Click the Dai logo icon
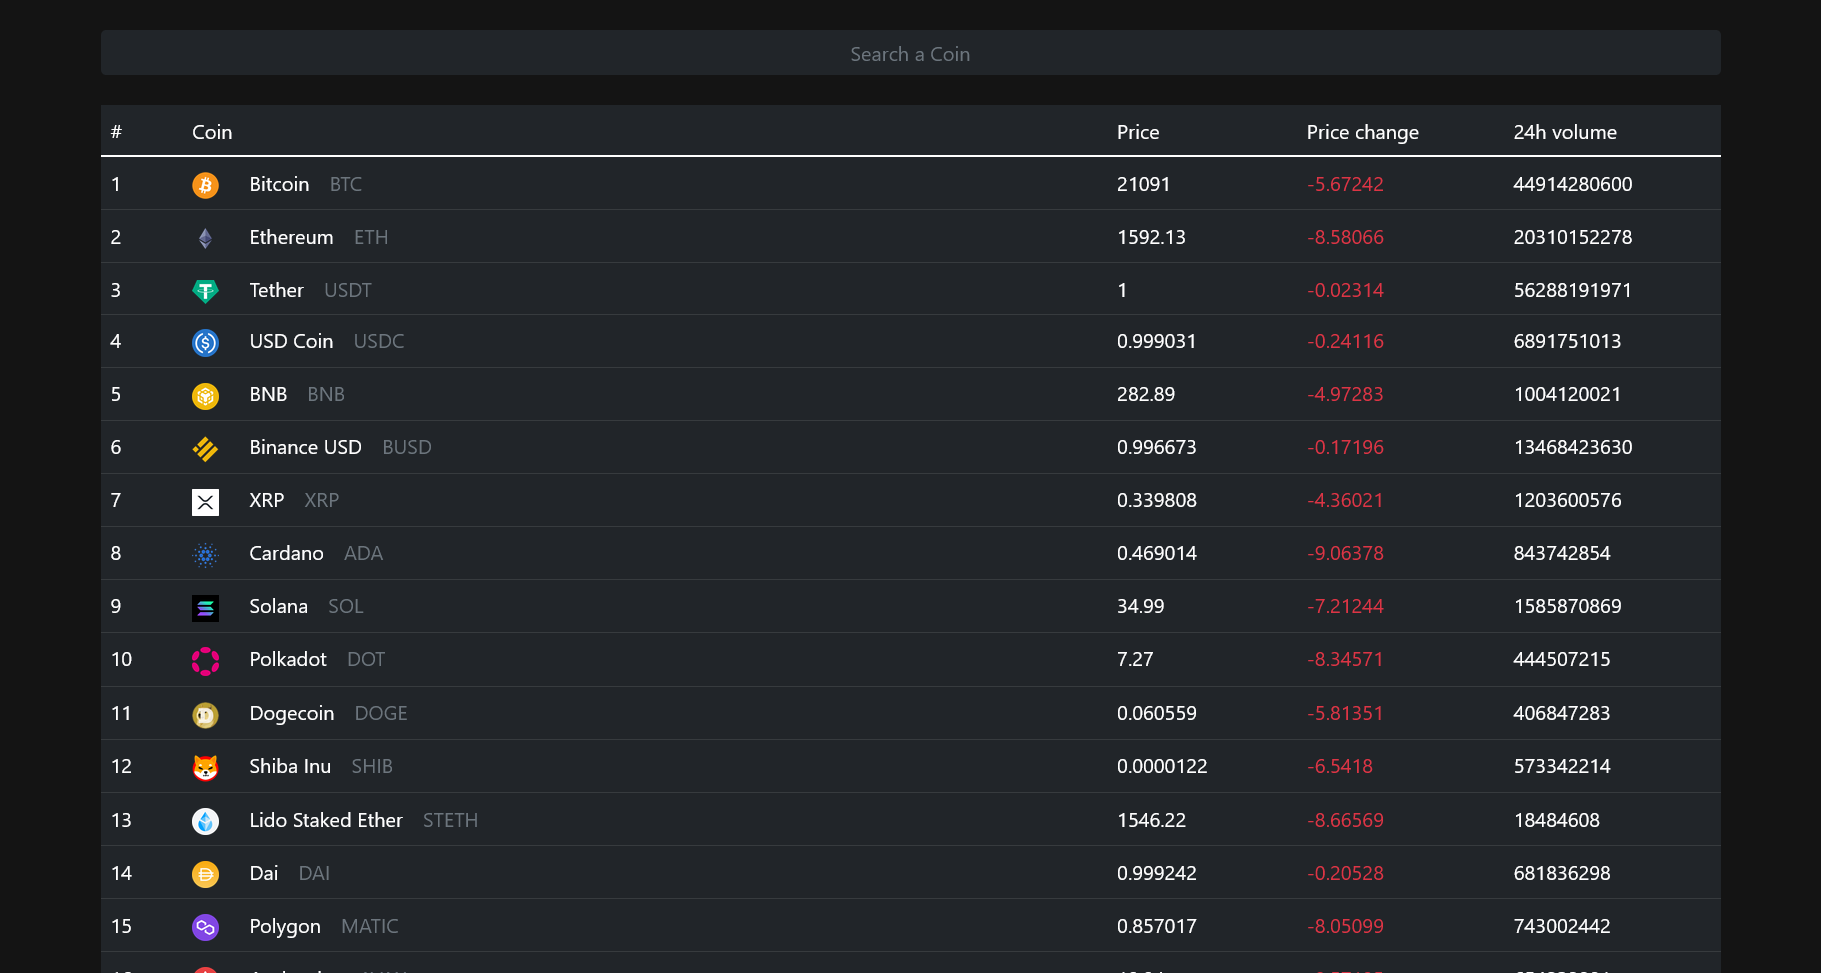The image size is (1821, 973). tap(205, 874)
